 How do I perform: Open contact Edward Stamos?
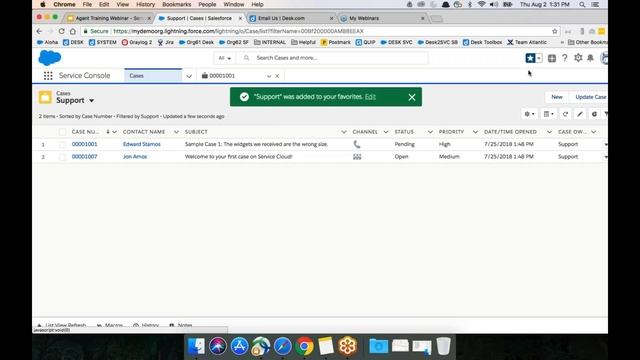pyautogui.click(x=142, y=144)
